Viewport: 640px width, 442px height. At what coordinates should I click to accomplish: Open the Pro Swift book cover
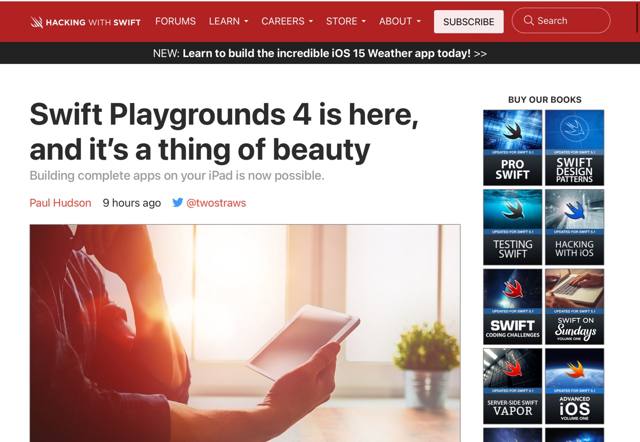tap(512, 147)
